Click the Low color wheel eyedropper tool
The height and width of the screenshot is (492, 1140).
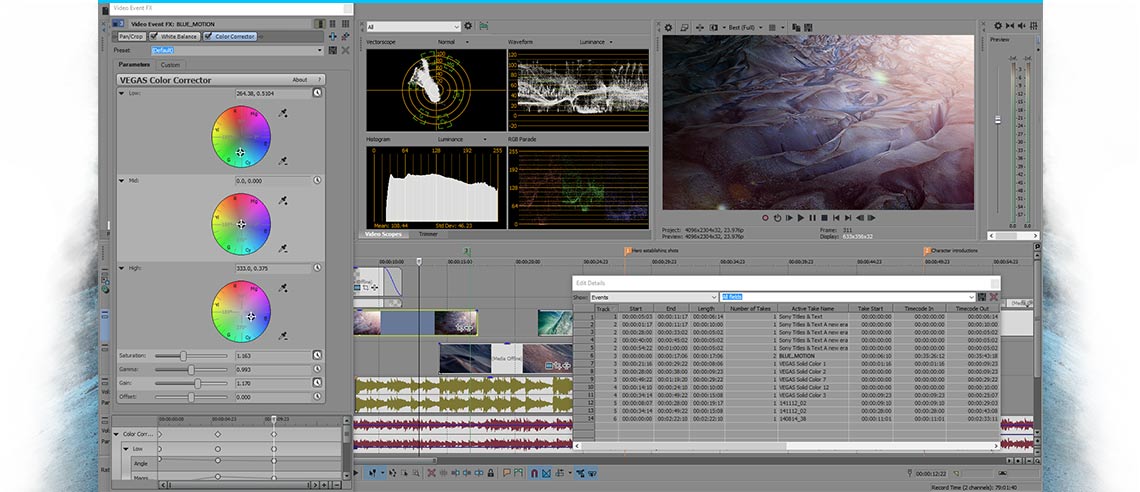[x=283, y=113]
